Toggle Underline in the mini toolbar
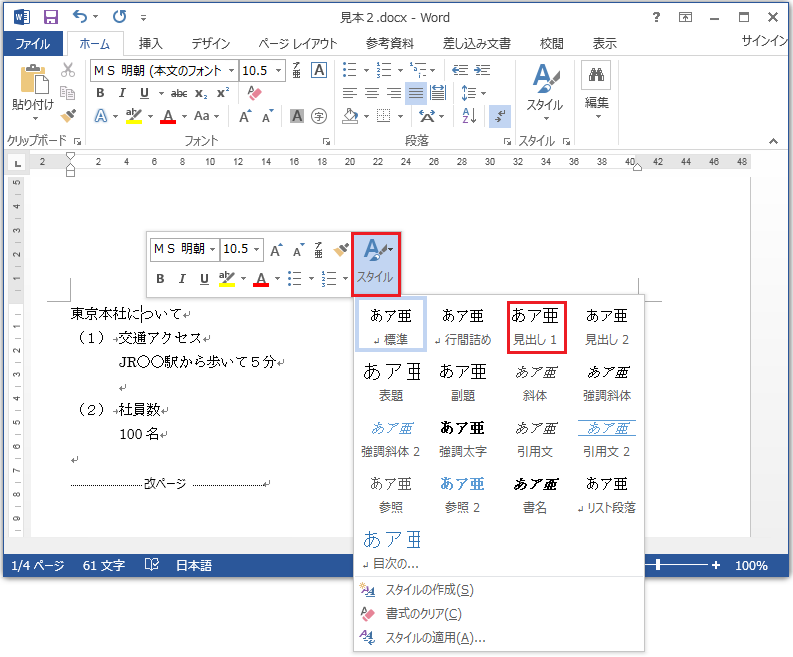 pos(204,279)
